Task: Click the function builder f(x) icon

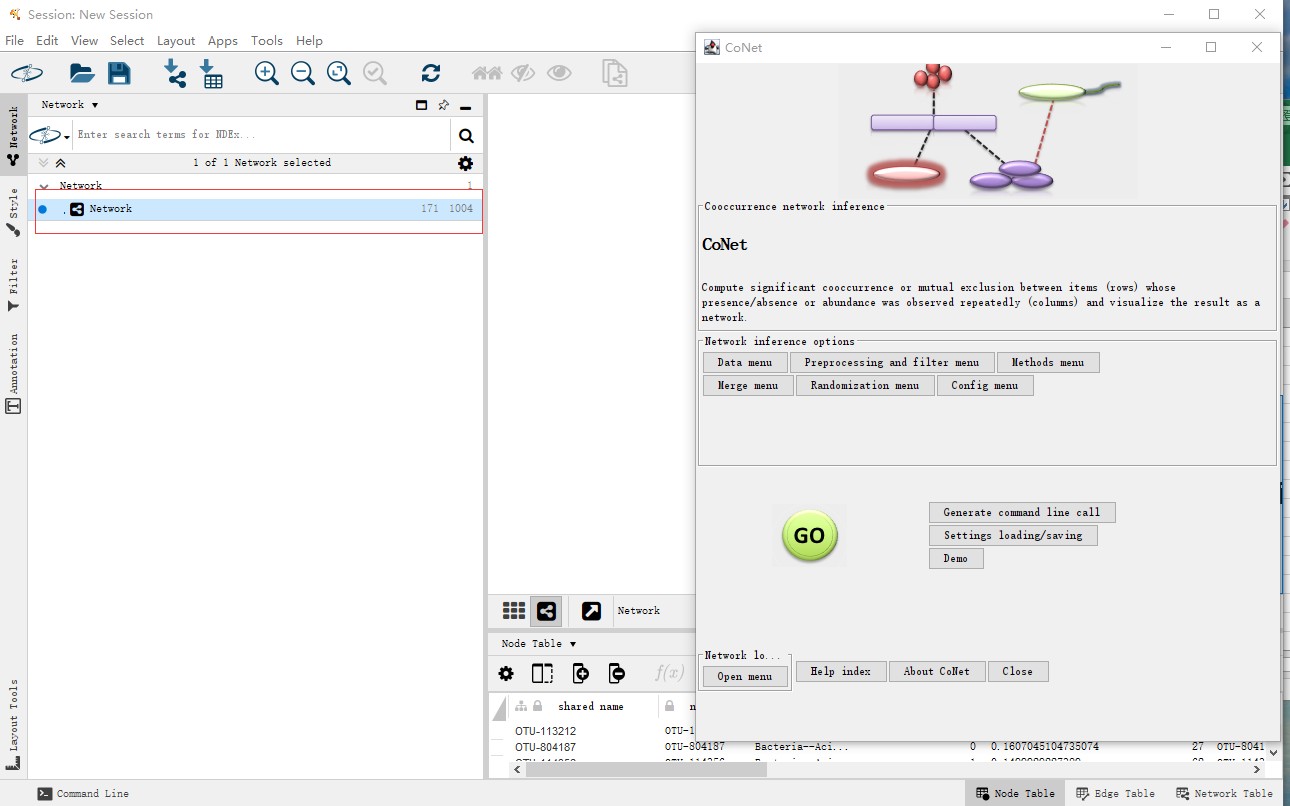Action: [x=669, y=674]
